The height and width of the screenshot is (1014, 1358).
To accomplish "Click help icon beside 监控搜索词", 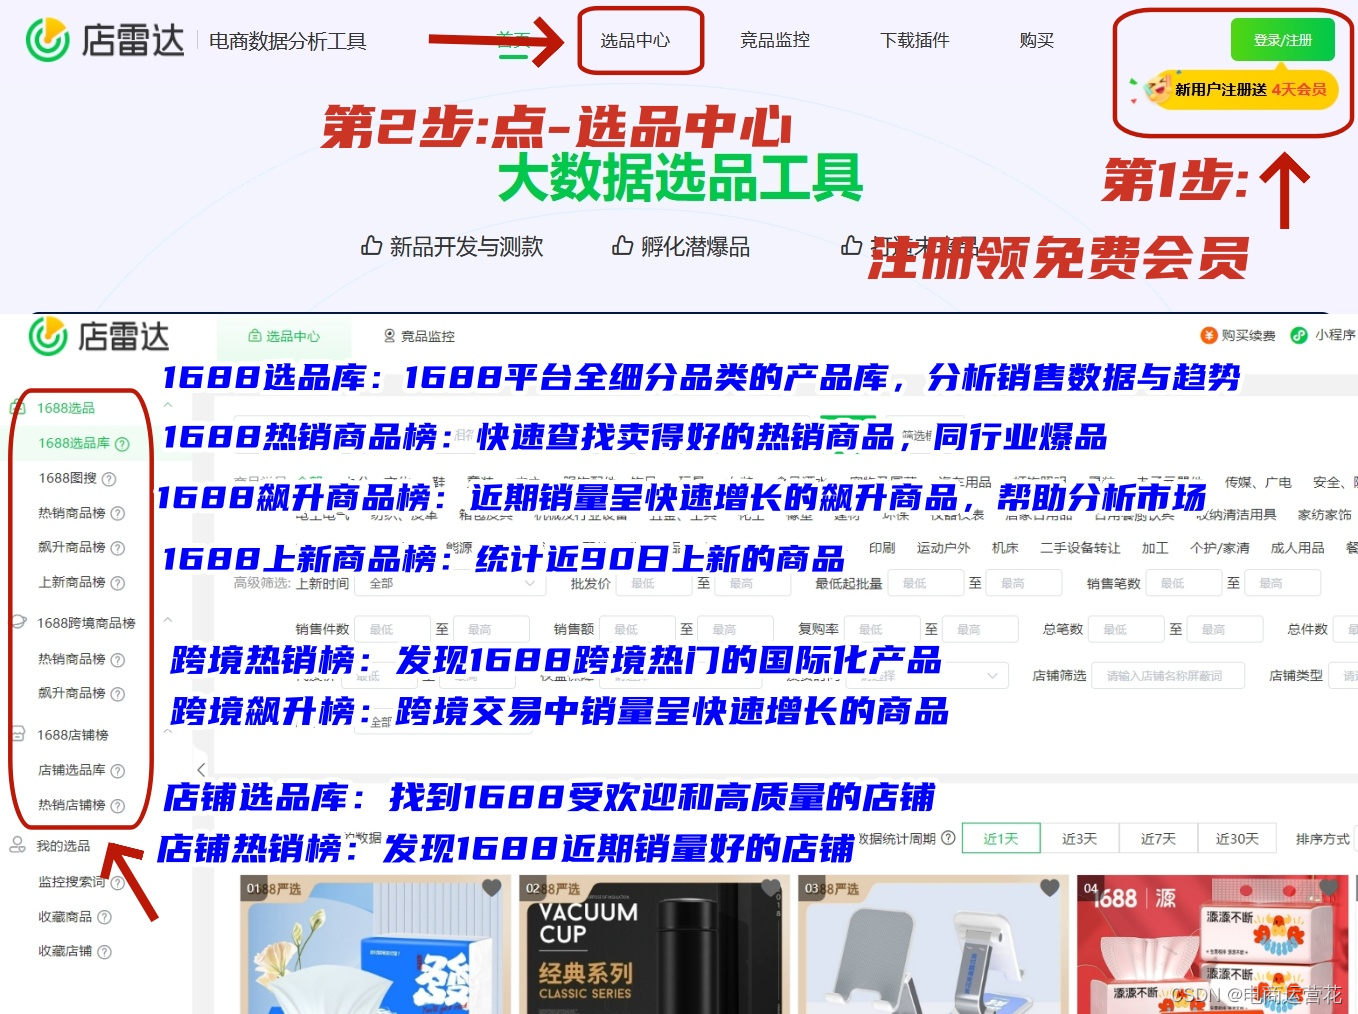I will point(117,883).
